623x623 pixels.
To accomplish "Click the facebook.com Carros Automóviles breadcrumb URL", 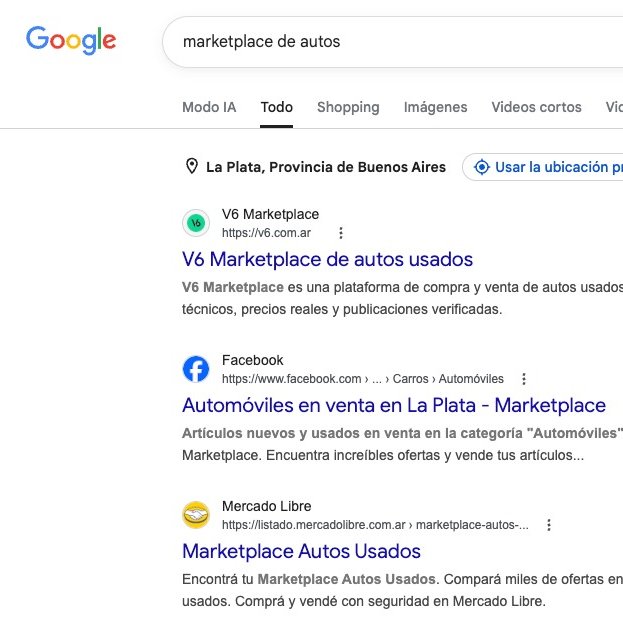I will [x=362, y=379].
